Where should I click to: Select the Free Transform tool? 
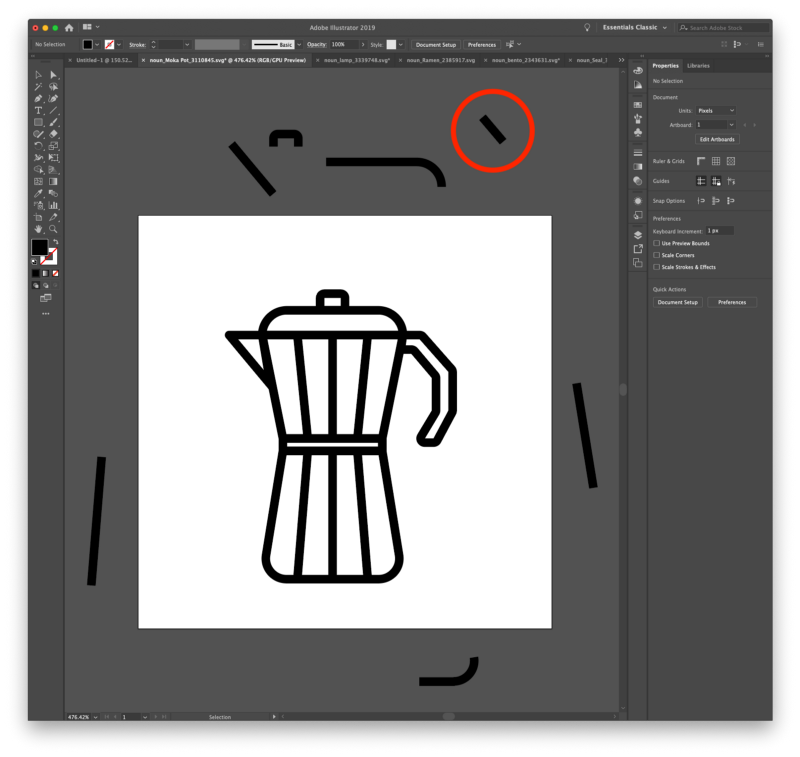click(x=54, y=158)
